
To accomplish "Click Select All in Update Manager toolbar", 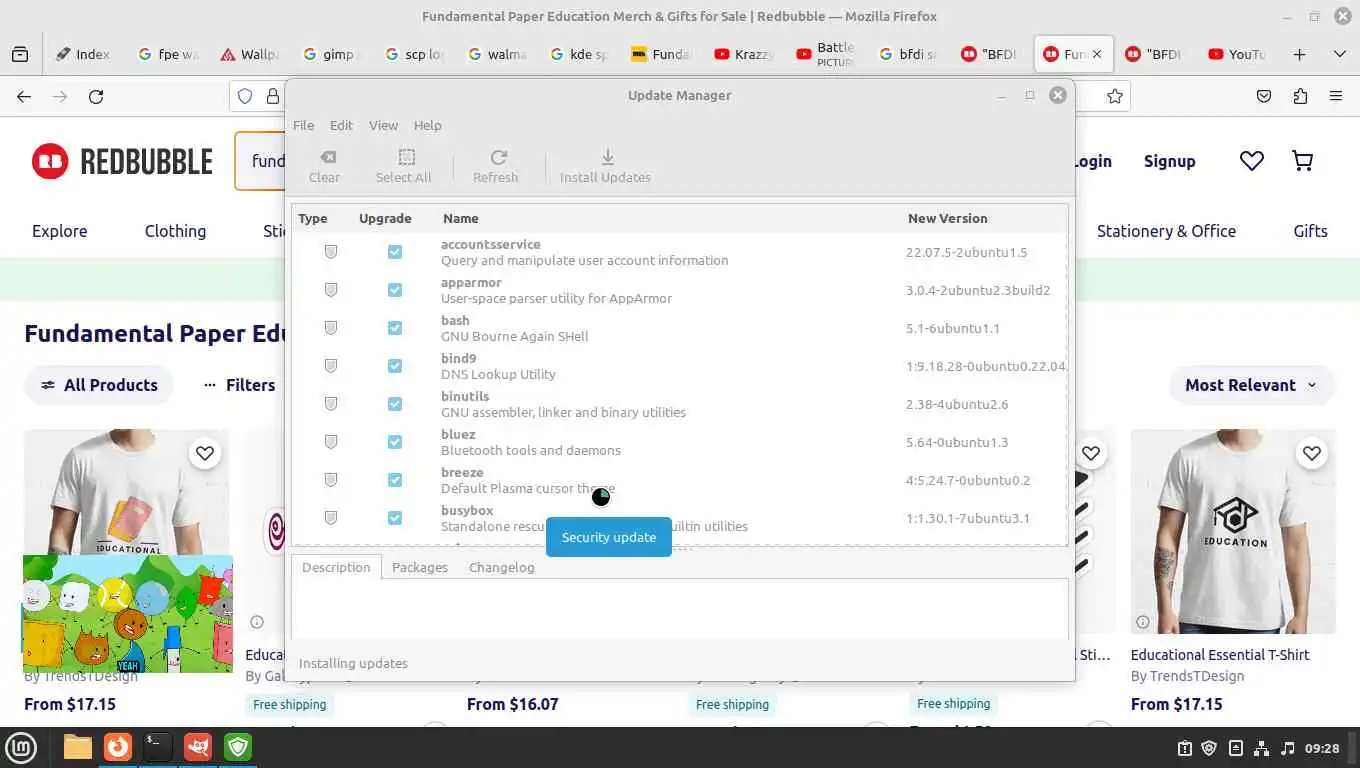I will pyautogui.click(x=403, y=166).
